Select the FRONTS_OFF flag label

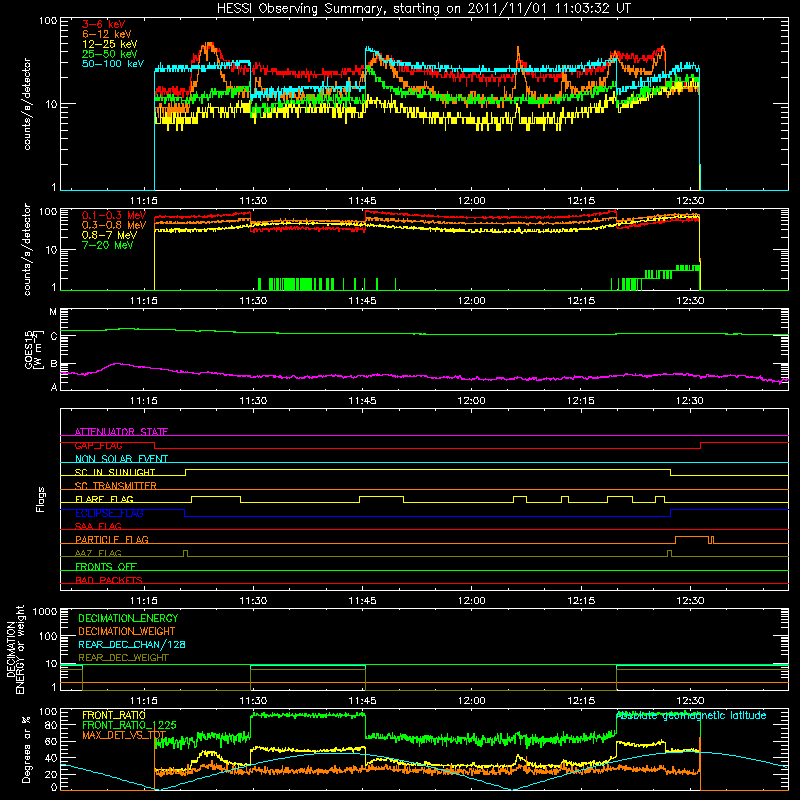[106, 566]
